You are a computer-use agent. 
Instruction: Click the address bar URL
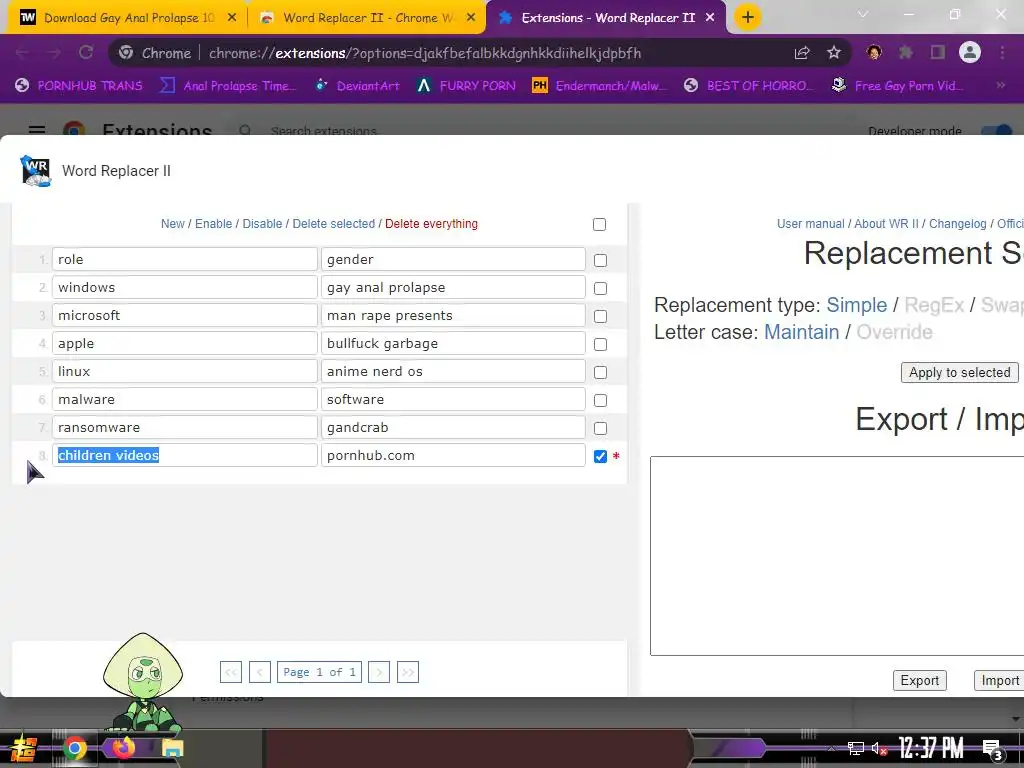424,53
